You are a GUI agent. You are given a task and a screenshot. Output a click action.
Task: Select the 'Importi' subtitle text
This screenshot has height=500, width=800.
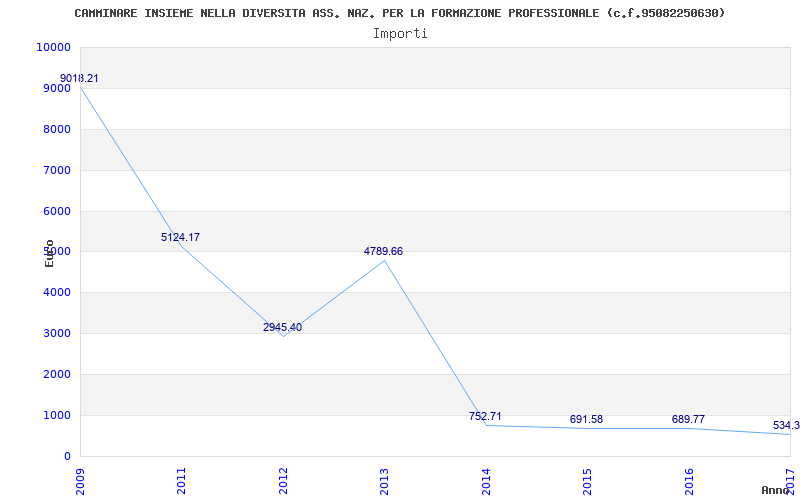pyautogui.click(x=400, y=34)
